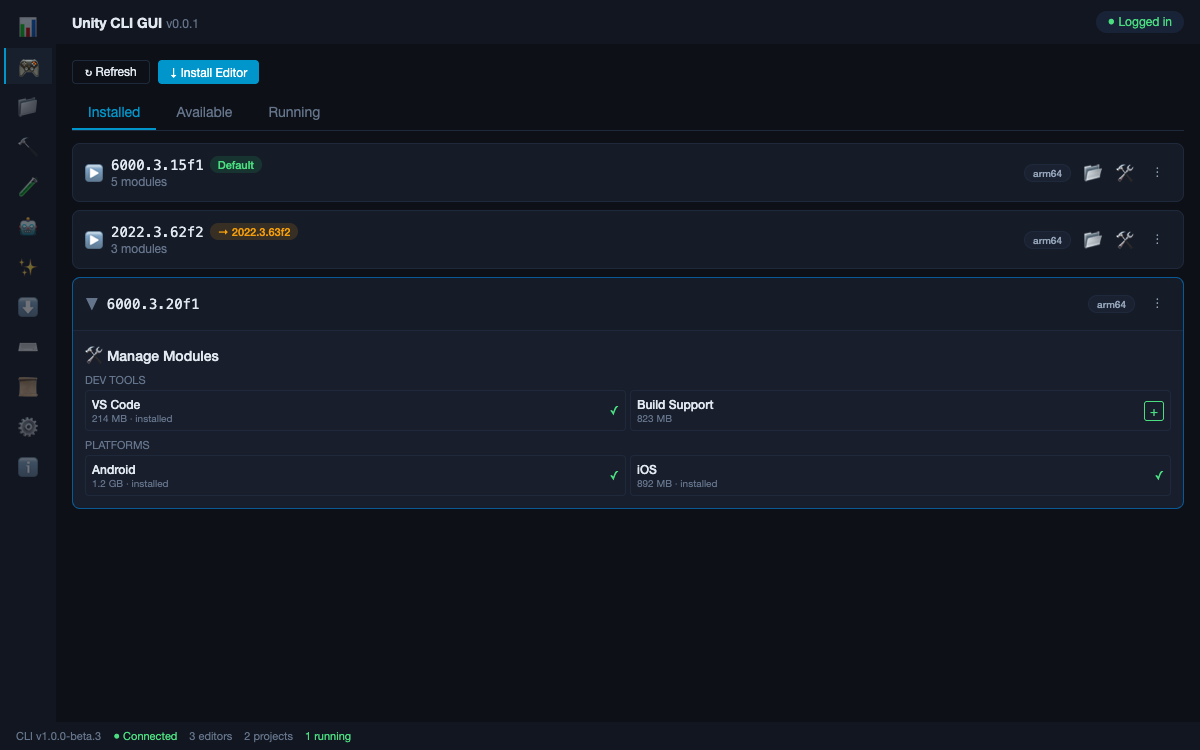
Task: Open the info sidebar icon
Action: click(x=28, y=467)
